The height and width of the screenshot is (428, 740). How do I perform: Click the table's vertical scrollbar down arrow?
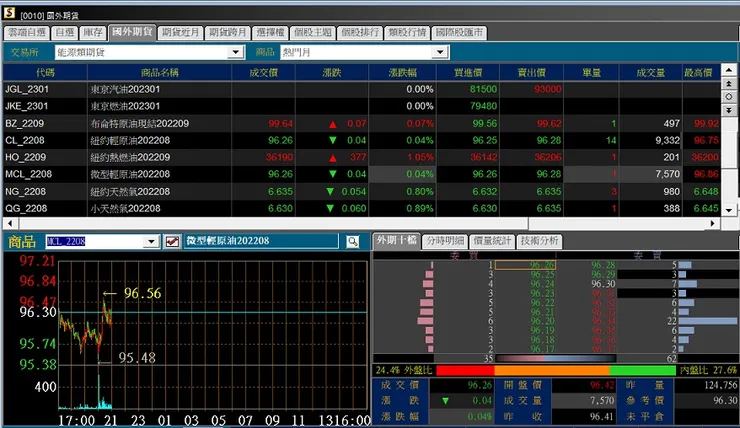[x=729, y=210]
